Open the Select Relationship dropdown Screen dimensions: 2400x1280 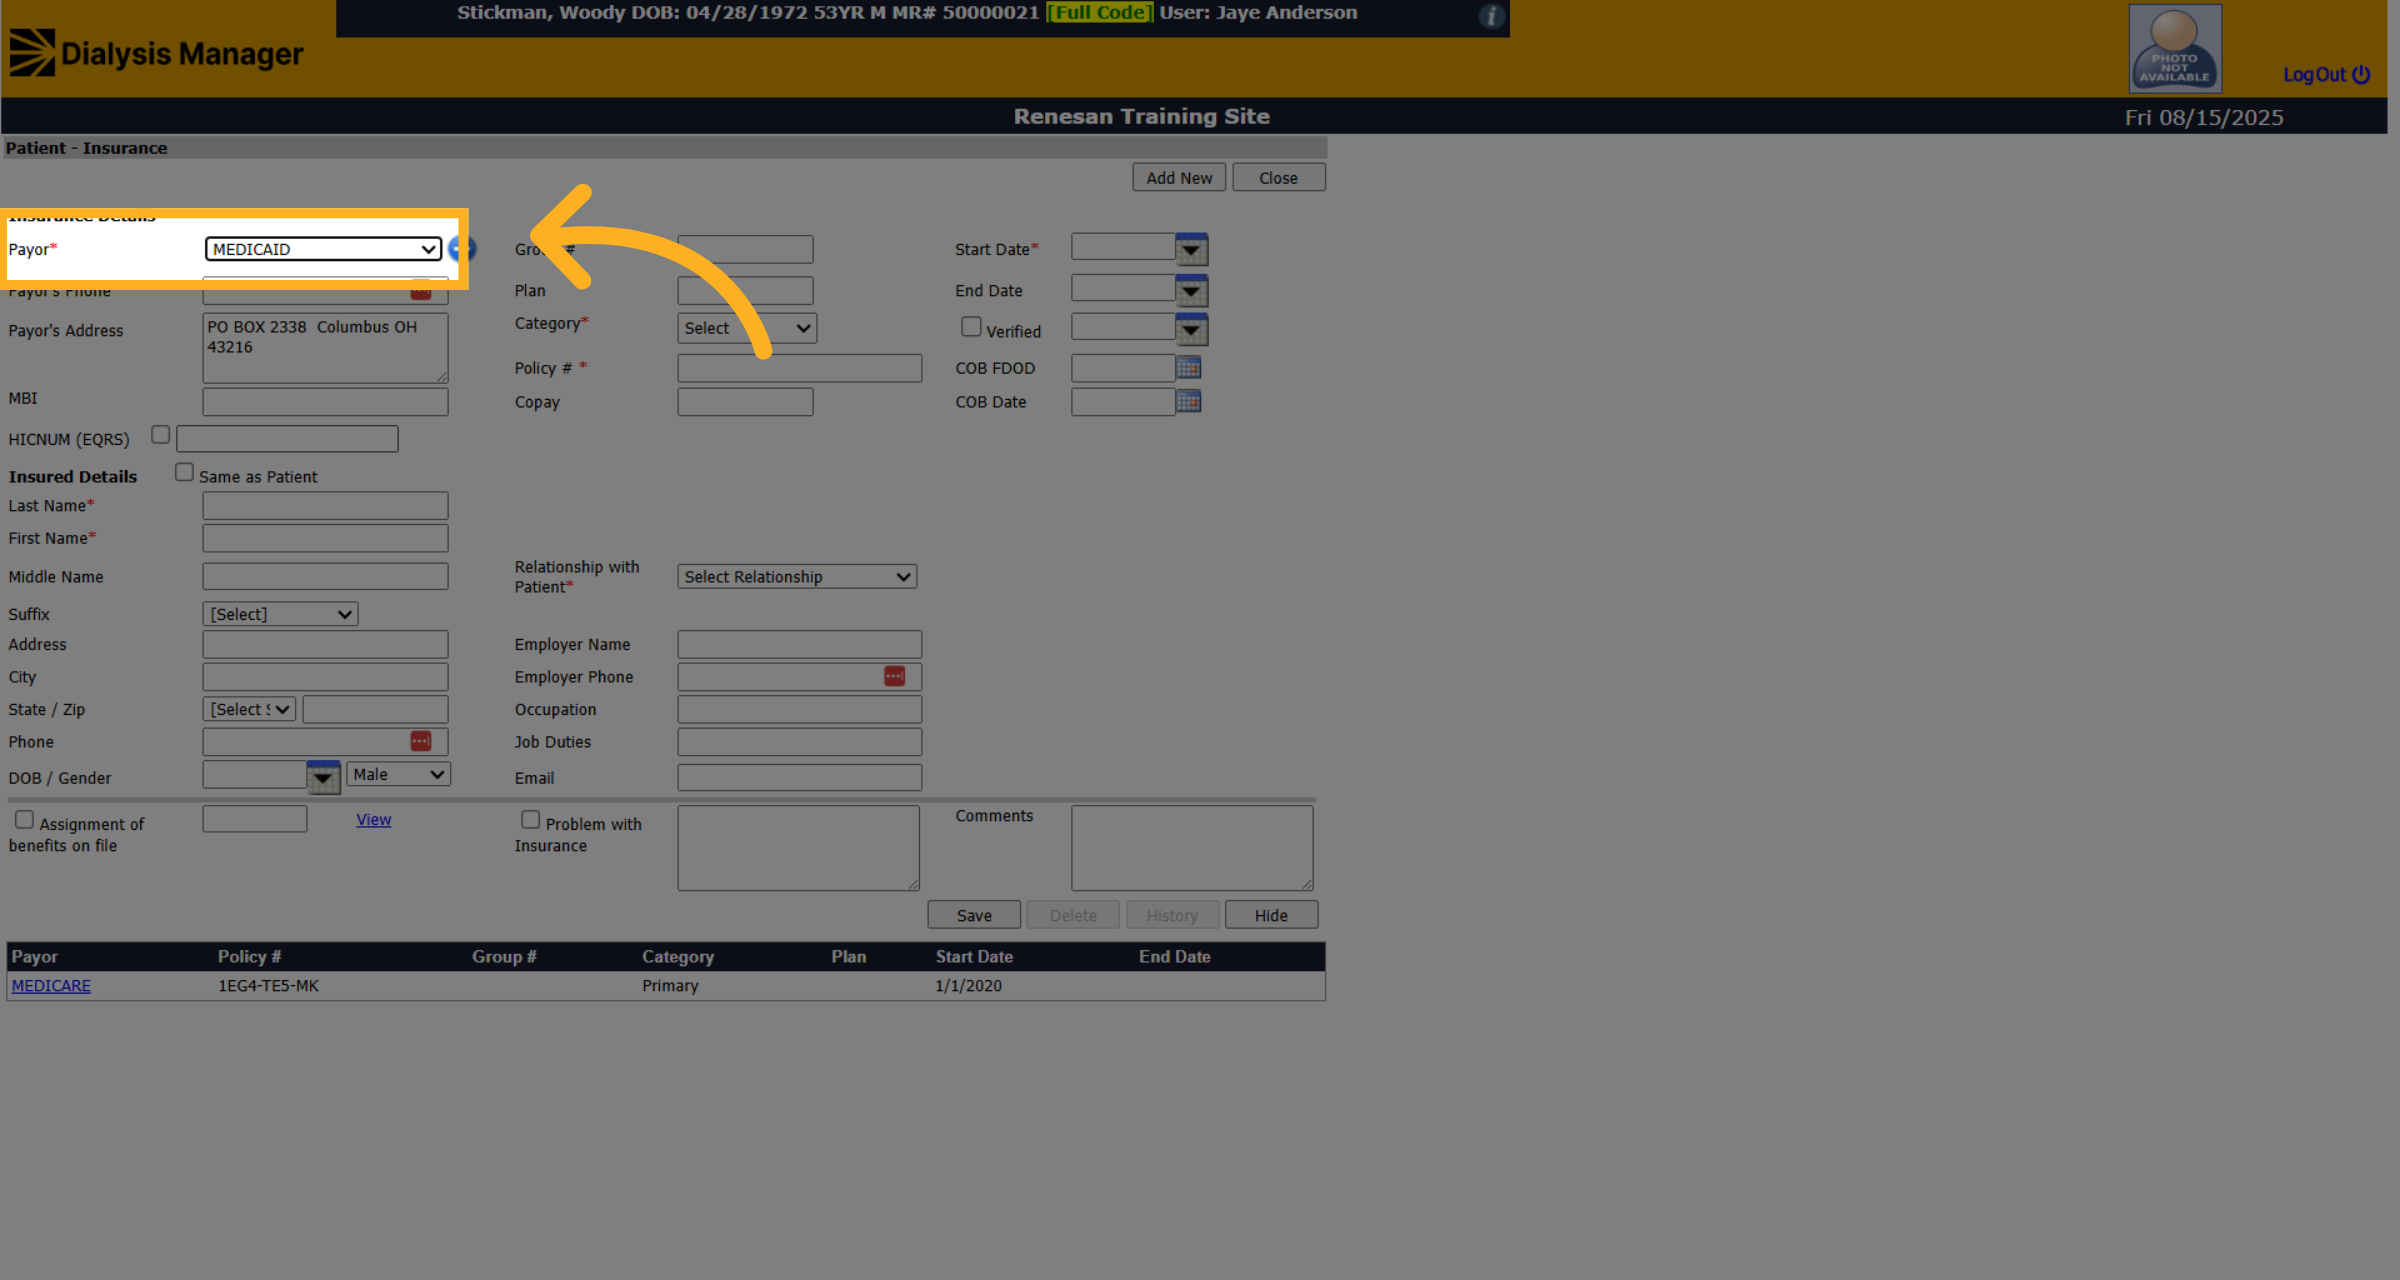(x=797, y=577)
